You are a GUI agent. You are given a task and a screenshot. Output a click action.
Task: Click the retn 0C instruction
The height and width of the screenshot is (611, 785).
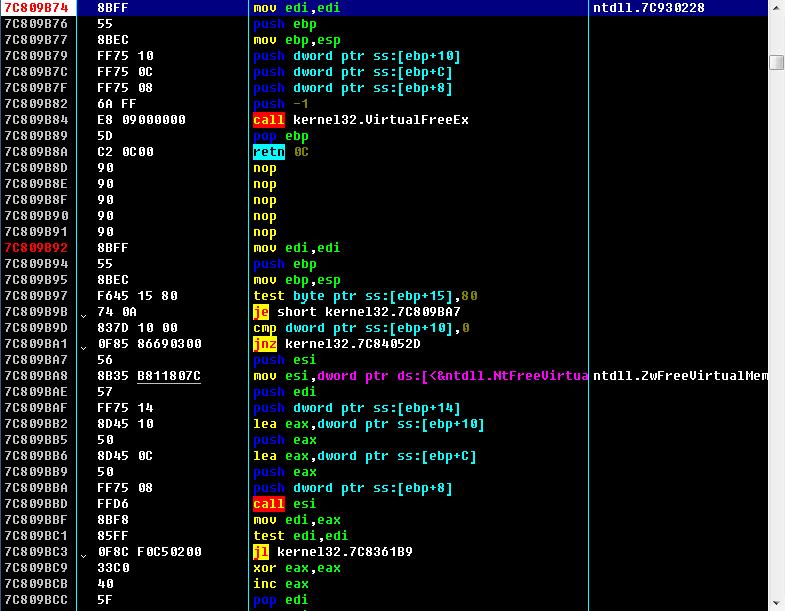pos(280,152)
